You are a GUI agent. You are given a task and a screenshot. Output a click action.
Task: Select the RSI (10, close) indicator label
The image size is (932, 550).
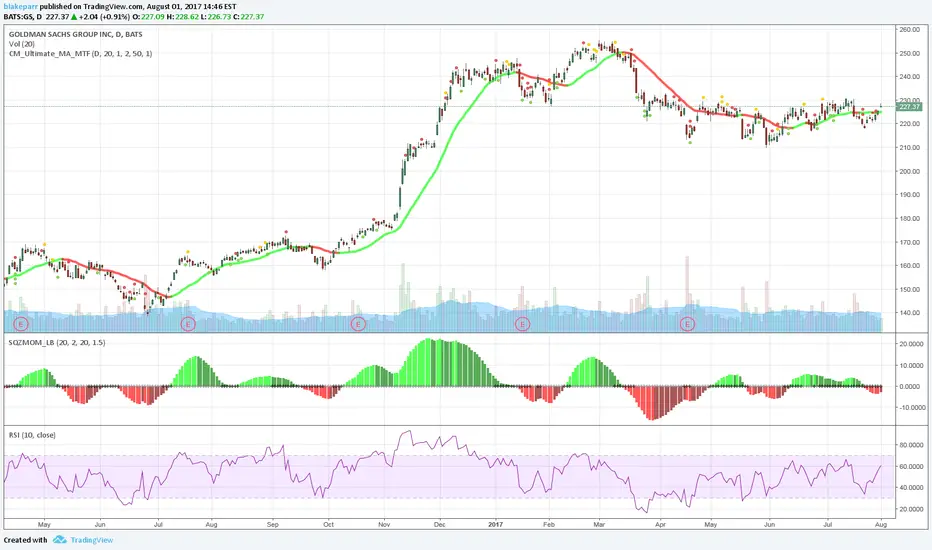[x=32, y=435]
